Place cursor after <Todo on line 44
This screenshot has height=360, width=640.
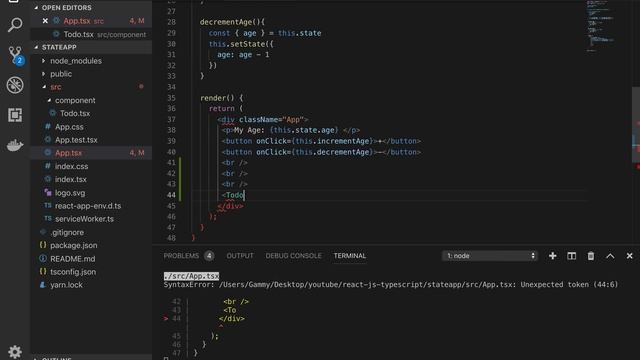[x=244, y=195]
